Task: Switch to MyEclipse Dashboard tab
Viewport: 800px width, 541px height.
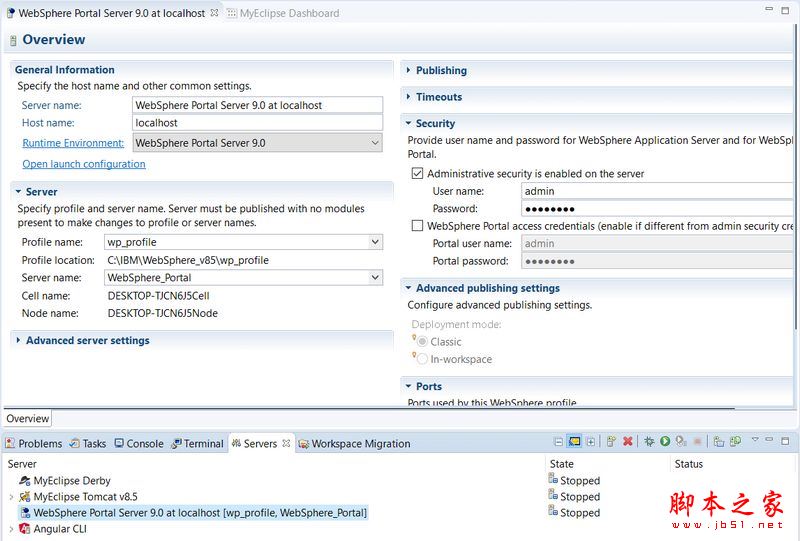Action: coord(283,13)
